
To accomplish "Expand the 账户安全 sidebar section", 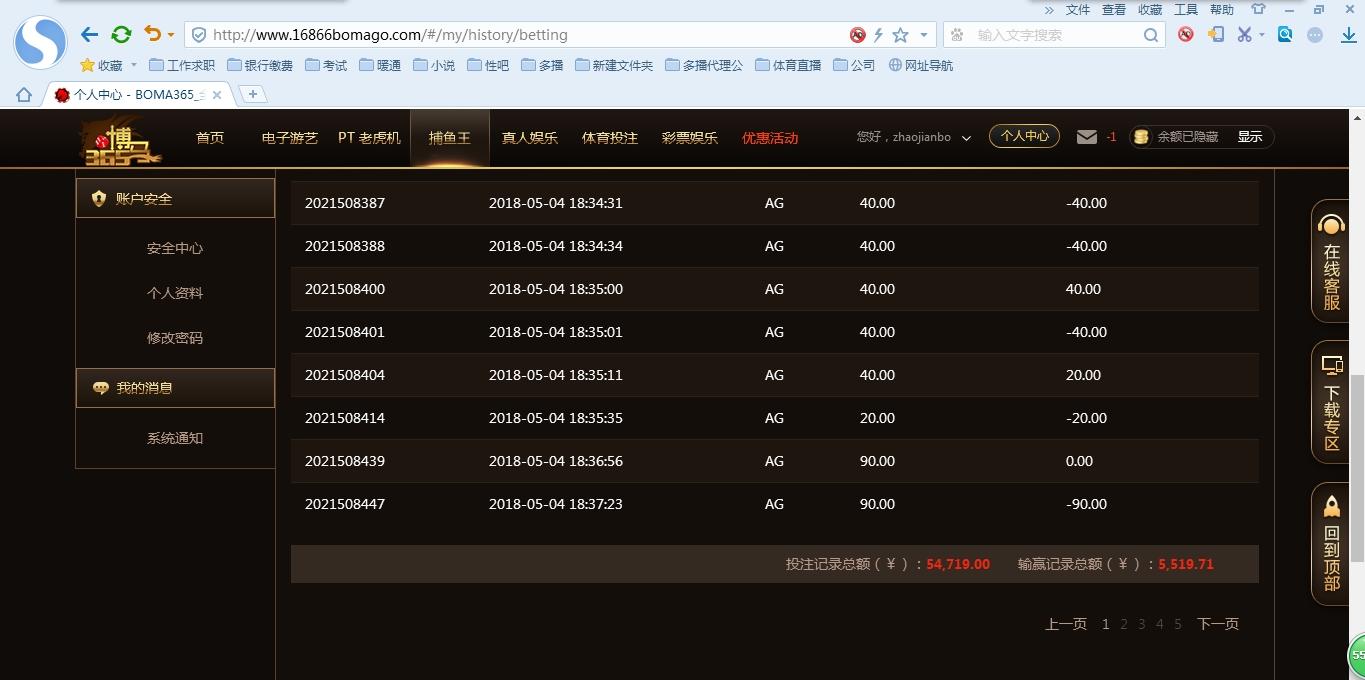I will coord(175,198).
